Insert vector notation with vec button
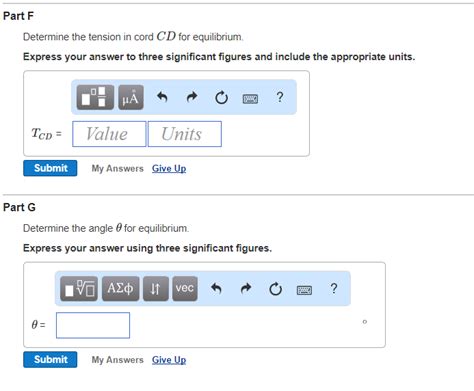The image size is (474, 391). 185,289
